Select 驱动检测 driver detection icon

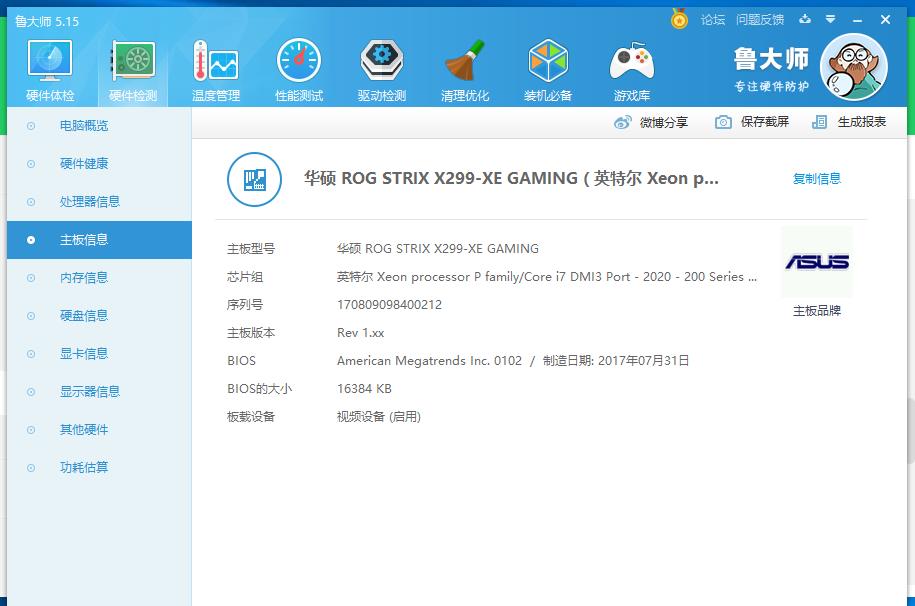381,64
